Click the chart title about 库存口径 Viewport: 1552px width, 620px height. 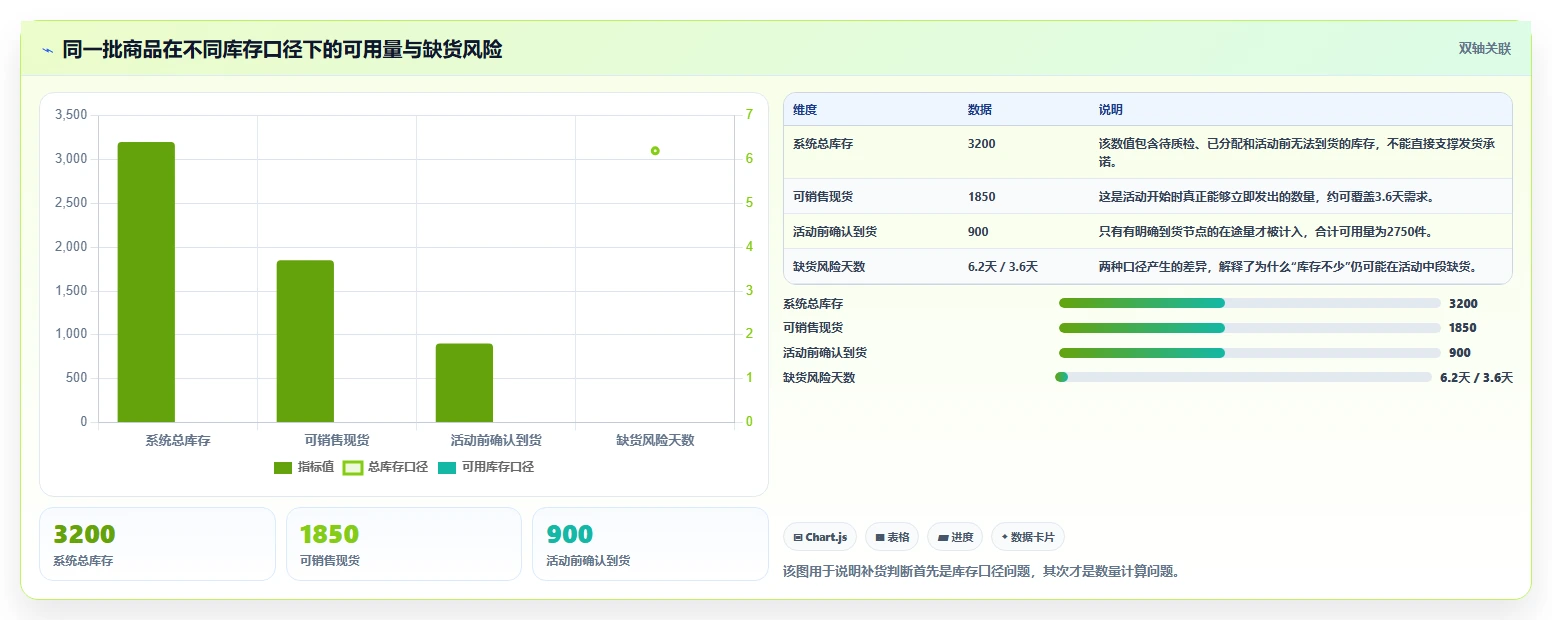282,49
